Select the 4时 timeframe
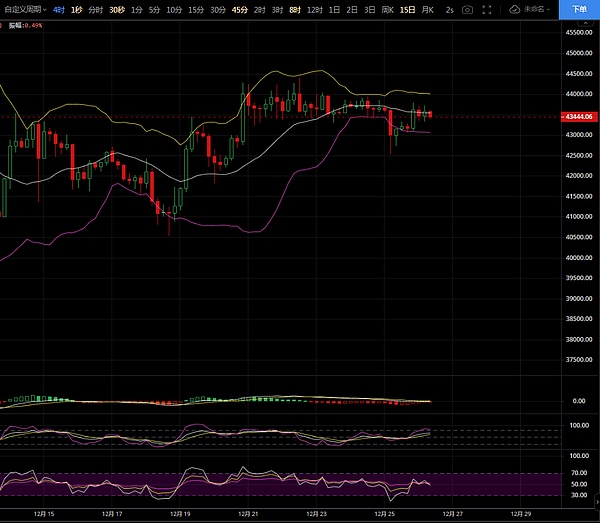This screenshot has height=523, width=600. (x=59, y=9)
